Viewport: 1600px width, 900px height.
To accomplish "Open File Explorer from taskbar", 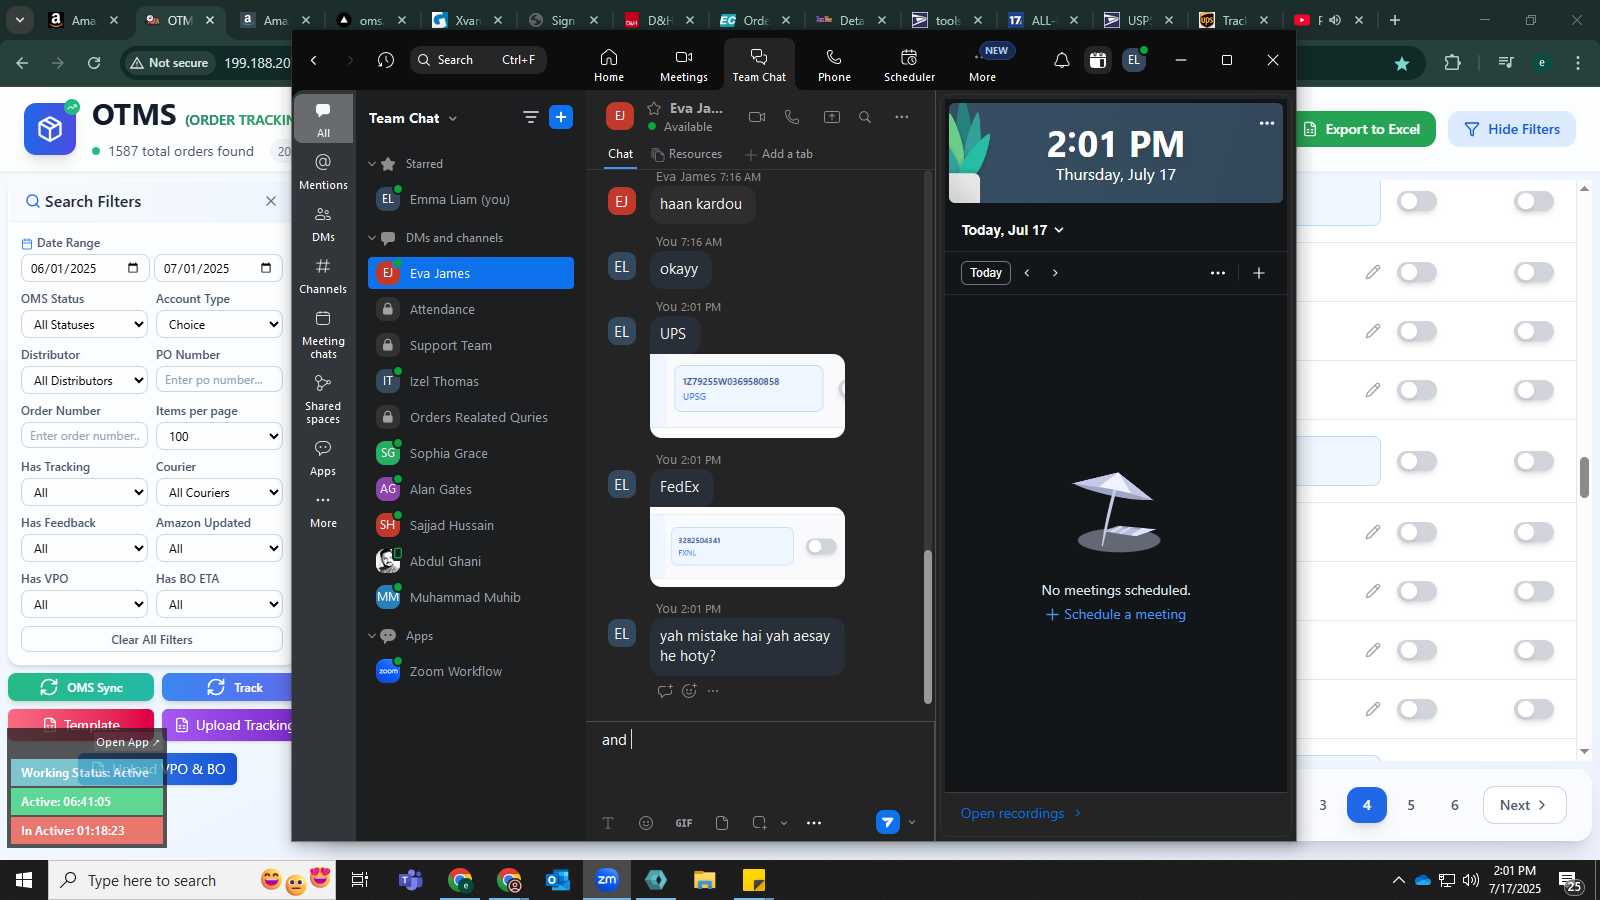I will 705,880.
